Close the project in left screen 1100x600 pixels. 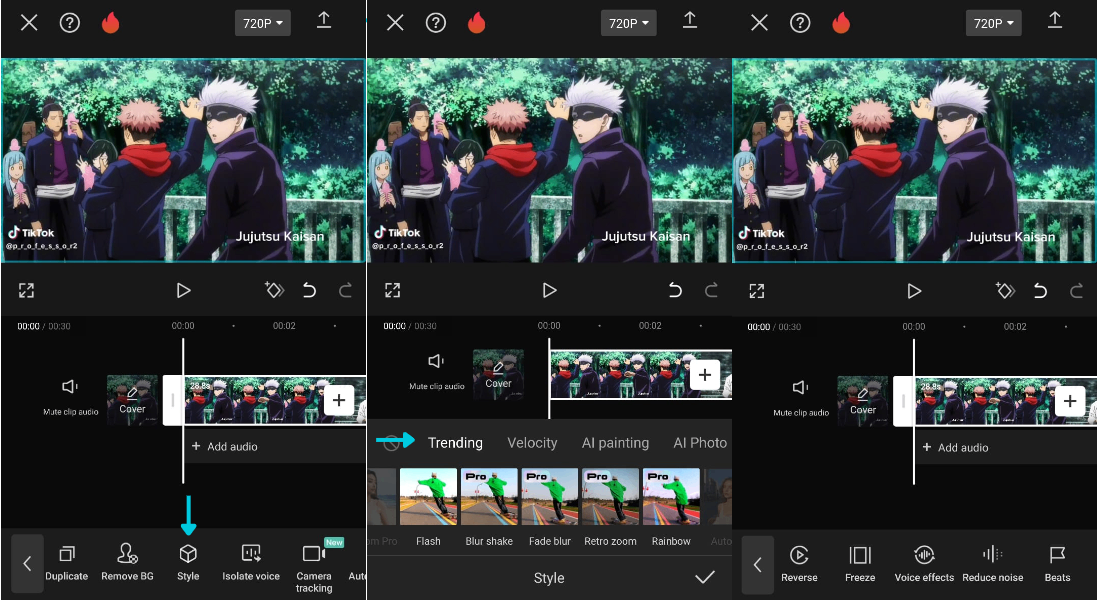click(29, 23)
